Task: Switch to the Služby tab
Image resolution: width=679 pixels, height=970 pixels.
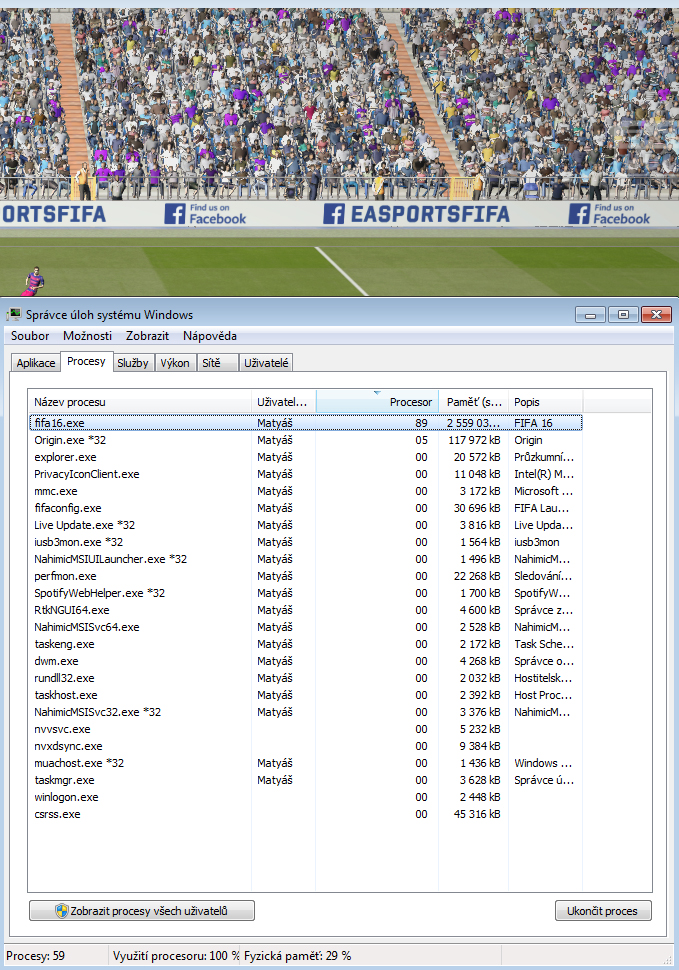Action: [133, 363]
